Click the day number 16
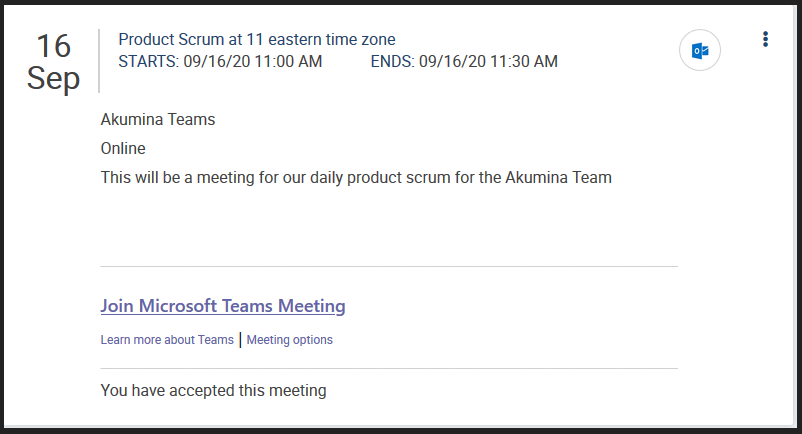 pyautogui.click(x=54, y=46)
